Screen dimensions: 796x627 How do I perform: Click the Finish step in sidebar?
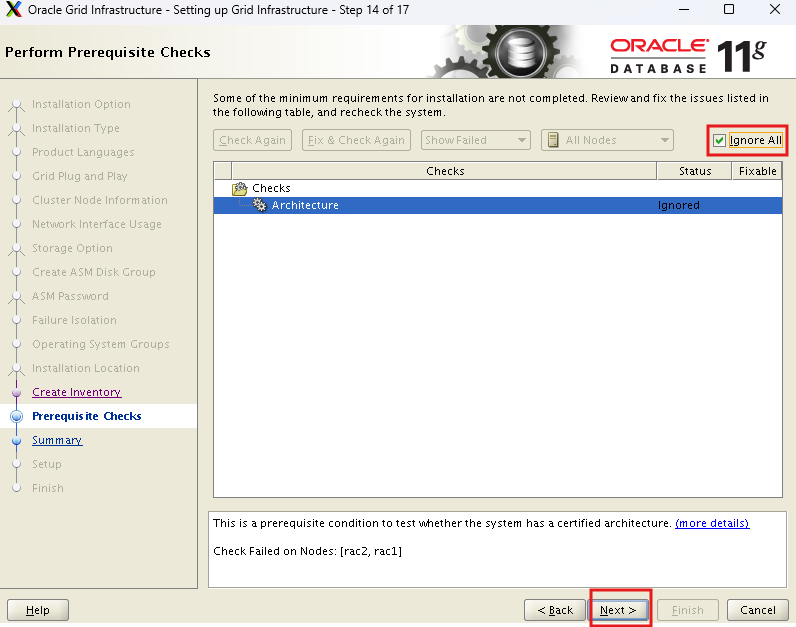(48, 488)
